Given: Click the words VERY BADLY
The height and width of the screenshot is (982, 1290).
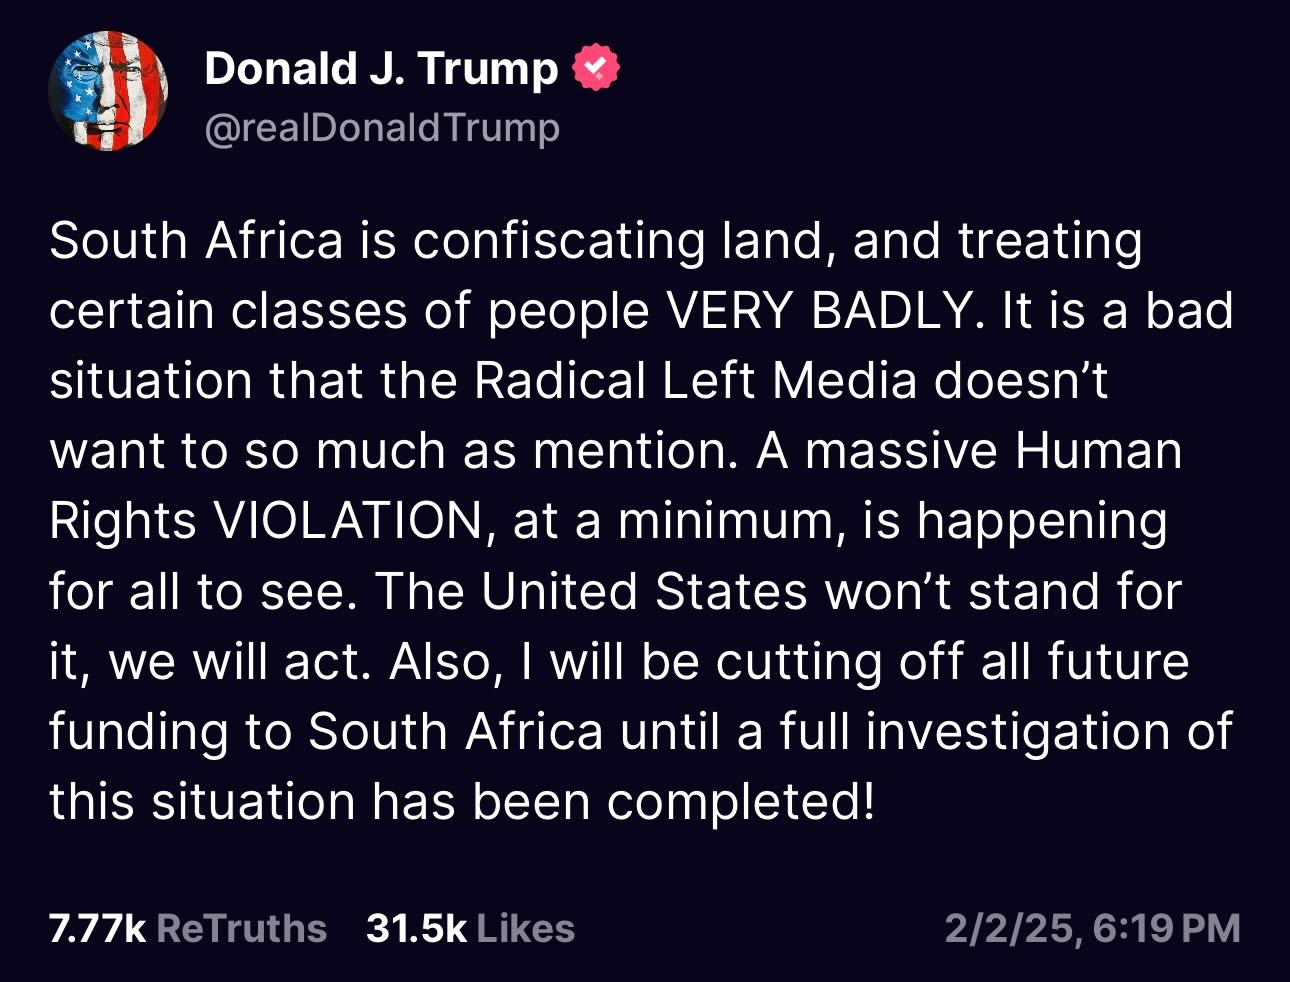Looking at the screenshot, I should tap(818, 311).
